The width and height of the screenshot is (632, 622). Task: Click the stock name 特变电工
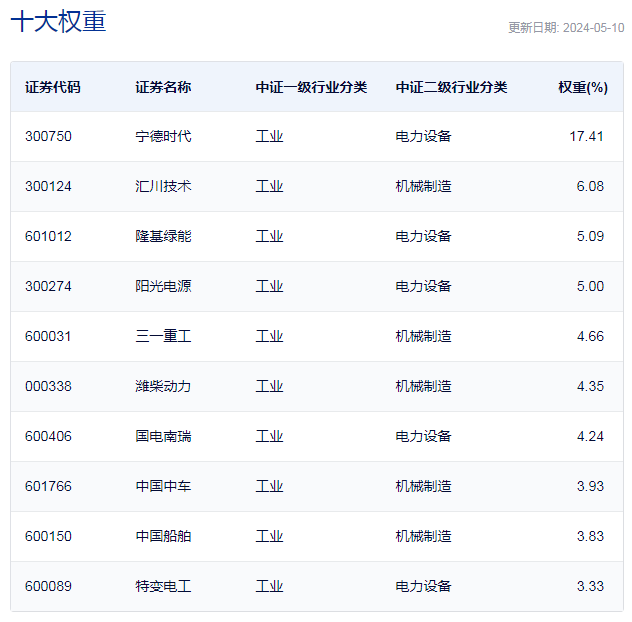point(163,586)
